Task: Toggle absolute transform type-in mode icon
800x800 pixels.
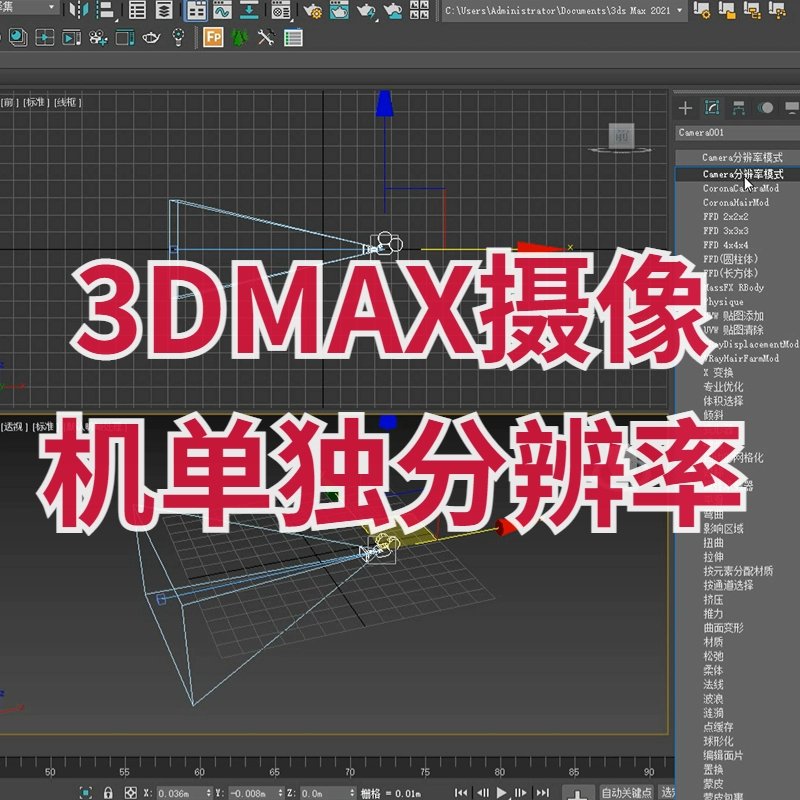Action: pyautogui.click(x=131, y=793)
